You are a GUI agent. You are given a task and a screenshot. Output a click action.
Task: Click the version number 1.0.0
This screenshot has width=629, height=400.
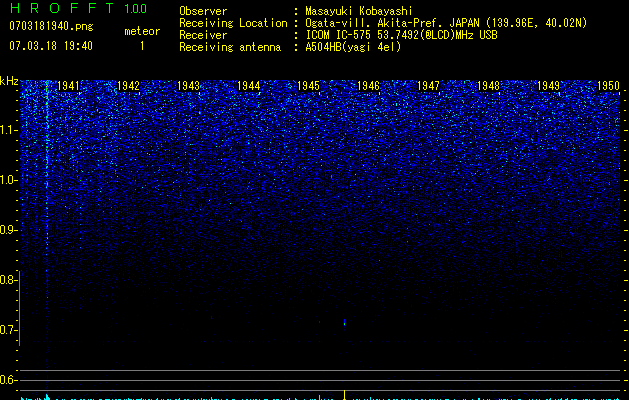point(135,9)
